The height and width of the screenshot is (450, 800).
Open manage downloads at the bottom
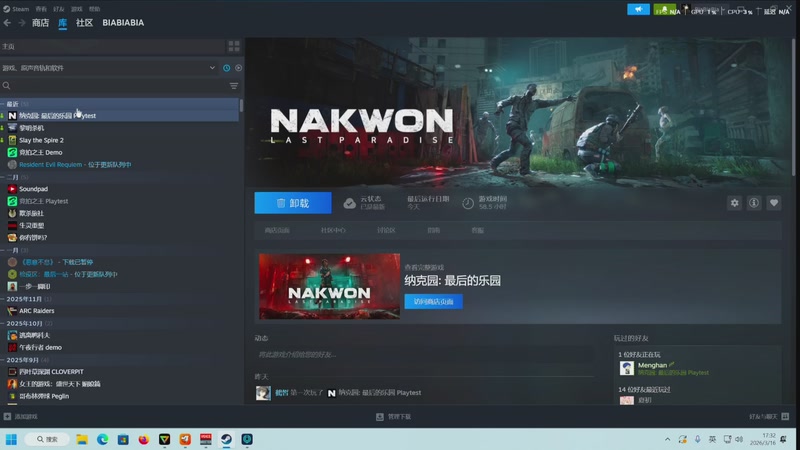[x=393, y=416]
